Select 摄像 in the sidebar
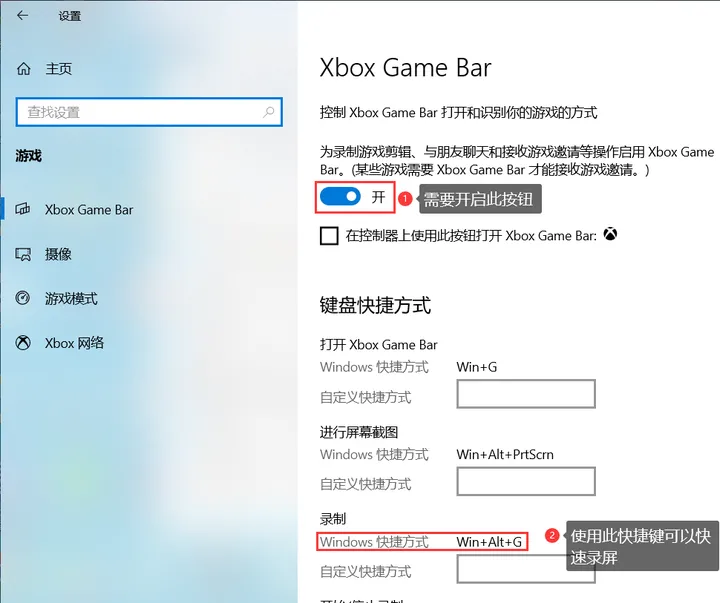This screenshot has width=720, height=603. (58, 254)
